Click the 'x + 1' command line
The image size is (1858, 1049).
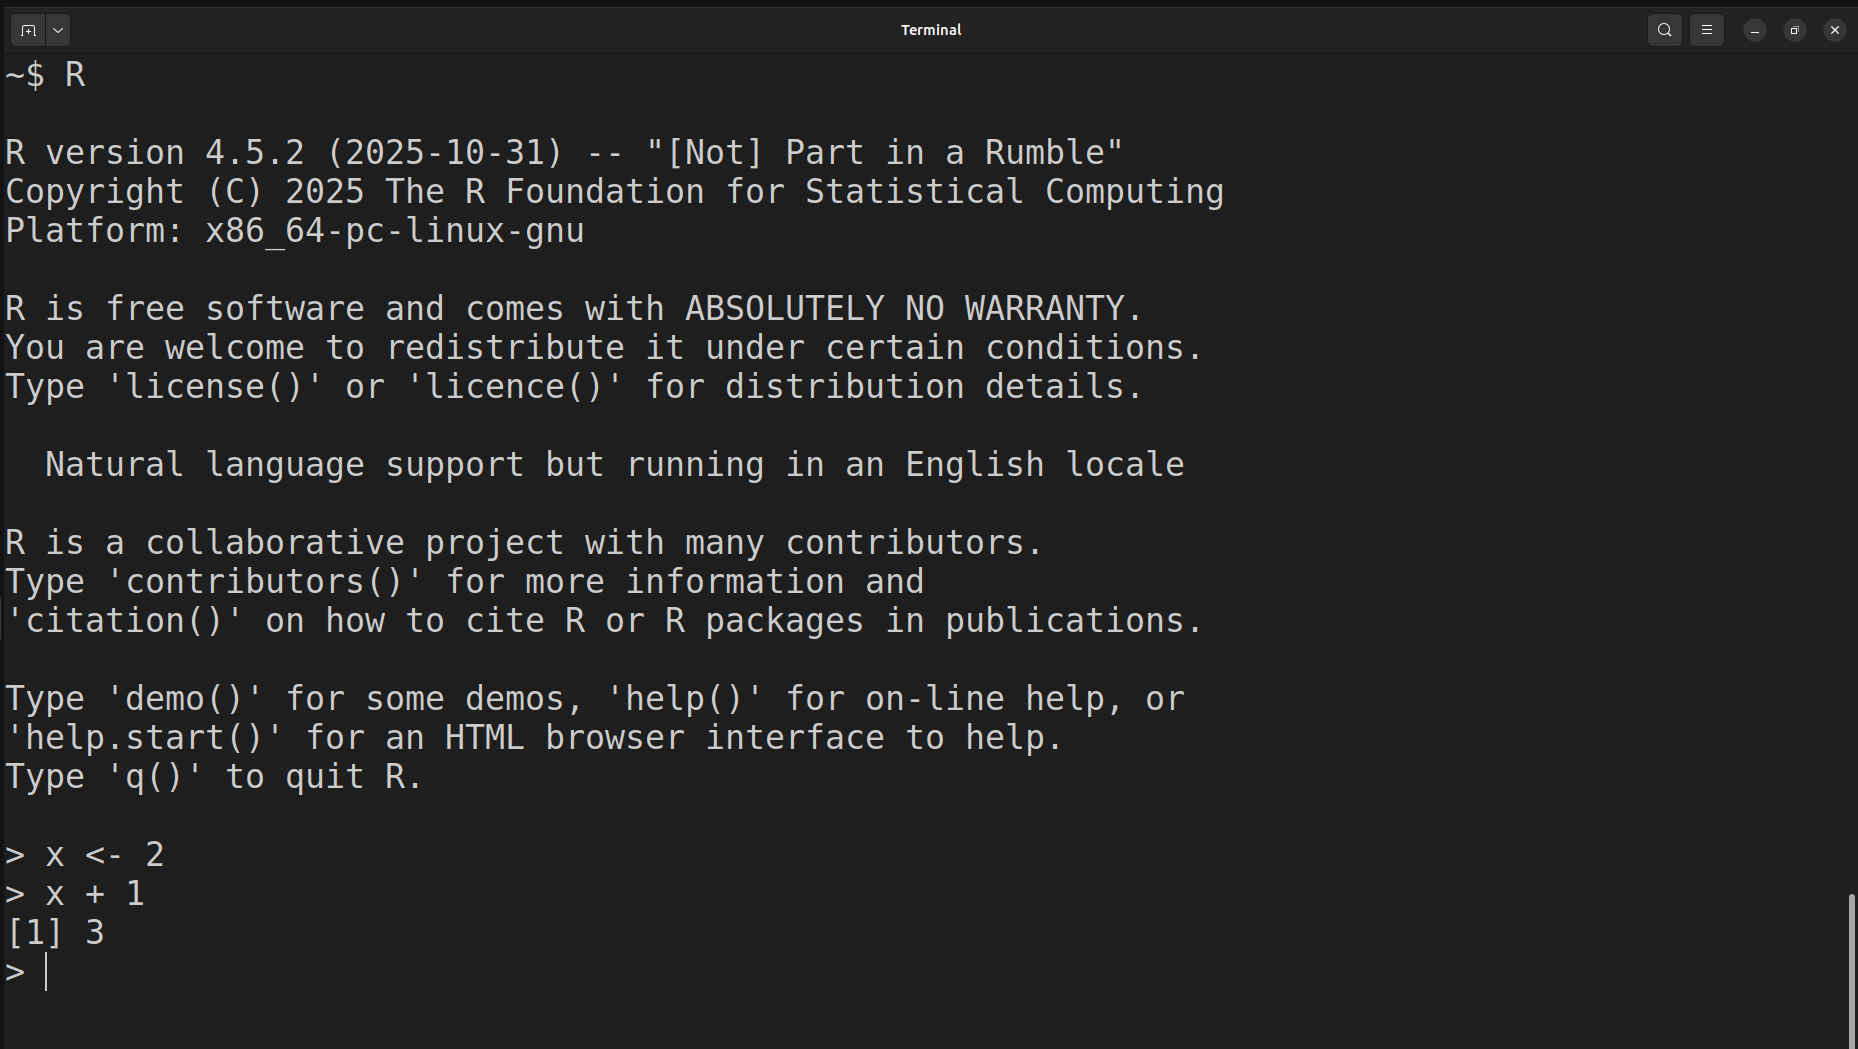point(94,894)
